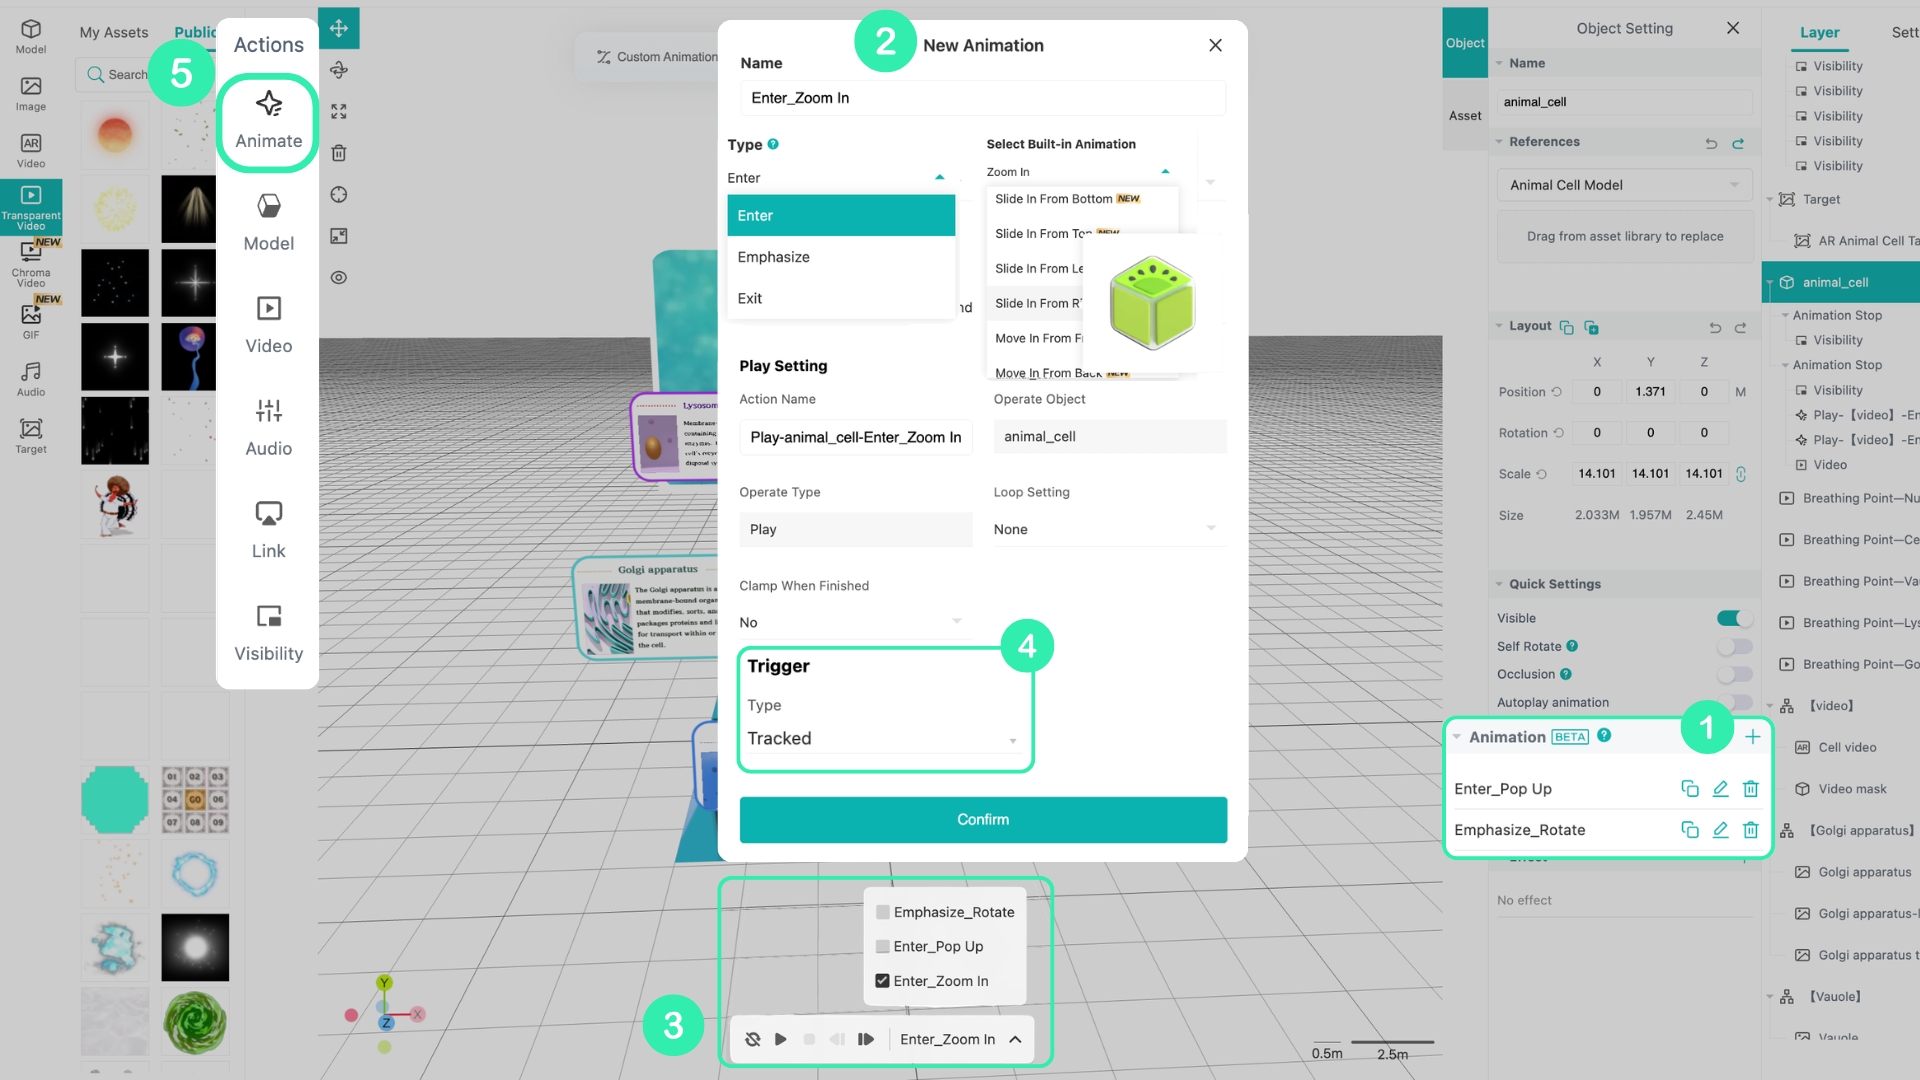Collapse the Animation section

pyautogui.click(x=1457, y=737)
